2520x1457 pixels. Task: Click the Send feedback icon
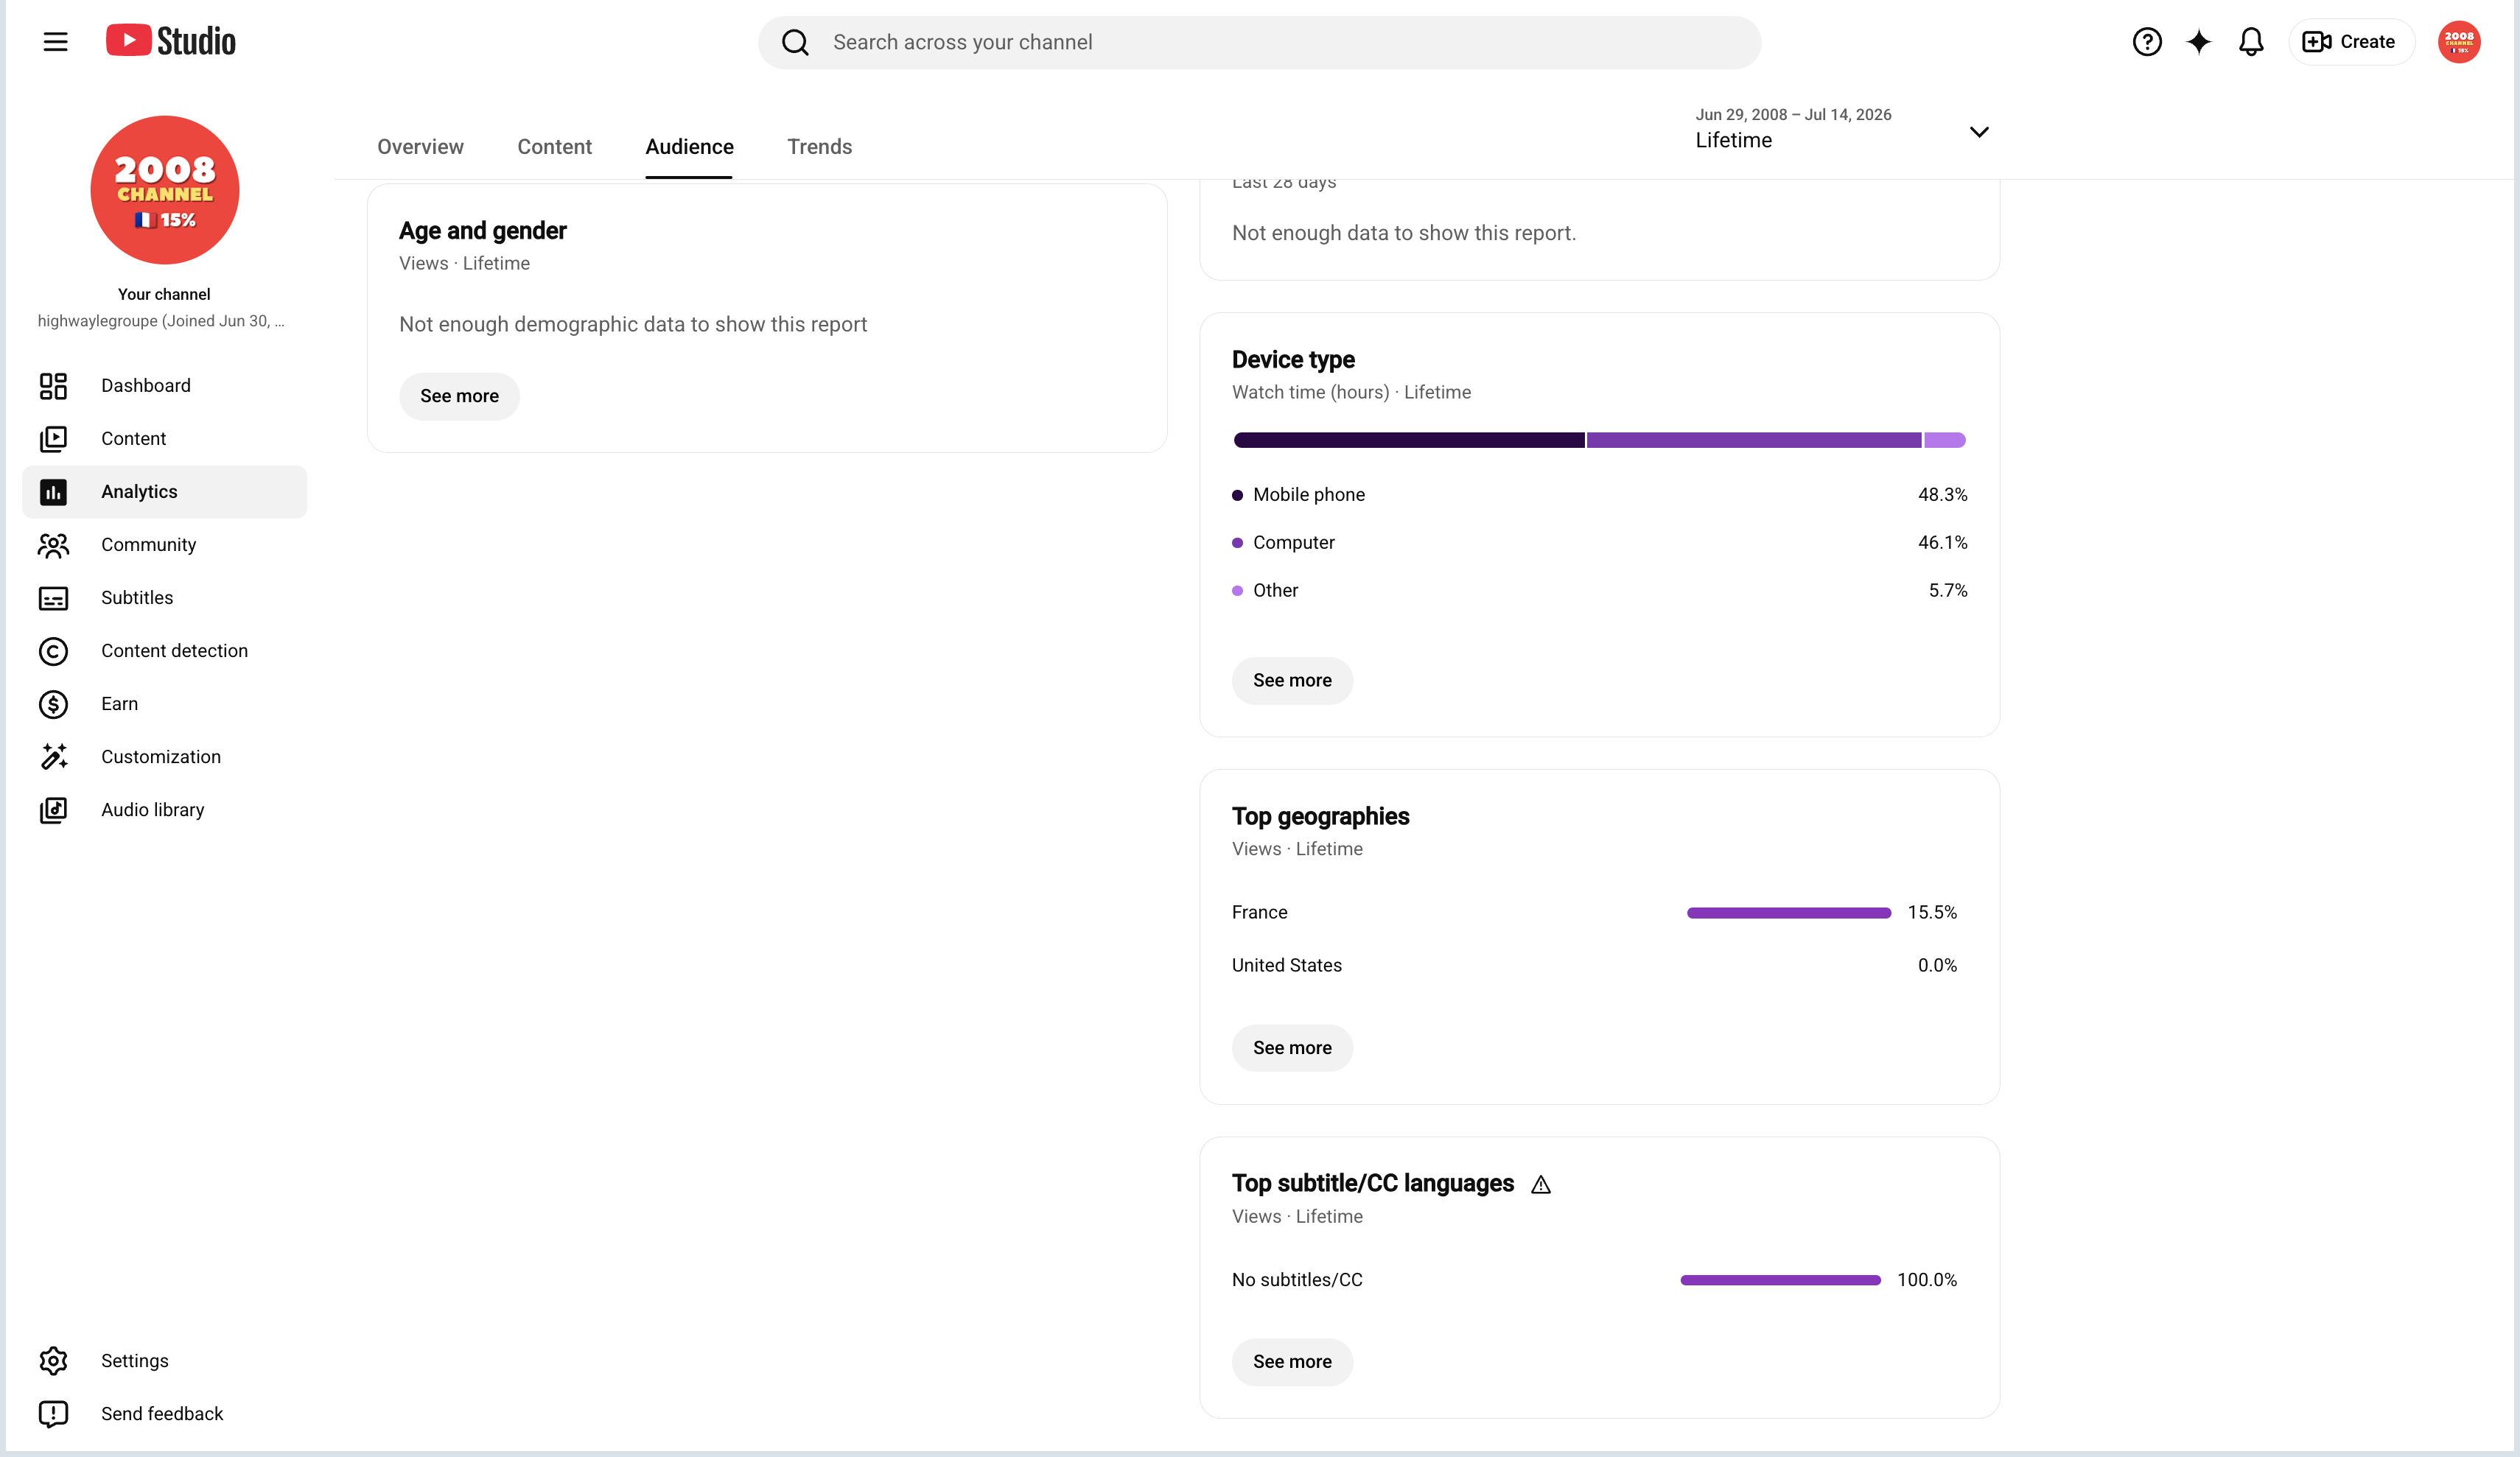pyautogui.click(x=53, y=1414)
